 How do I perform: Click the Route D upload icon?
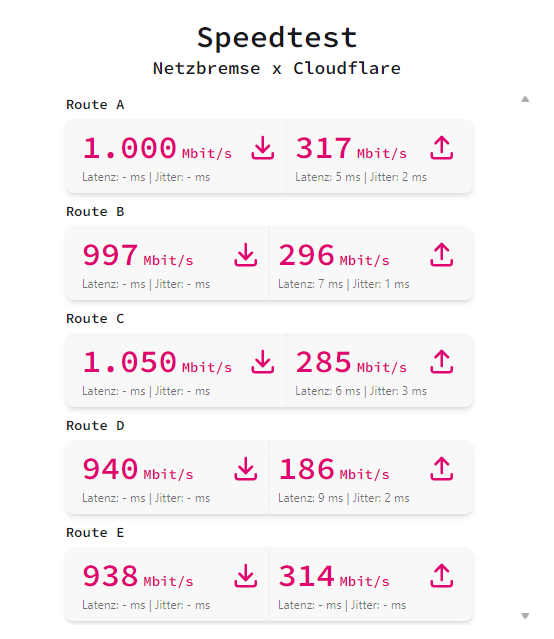pyautogui.click(x=441, y=469)
